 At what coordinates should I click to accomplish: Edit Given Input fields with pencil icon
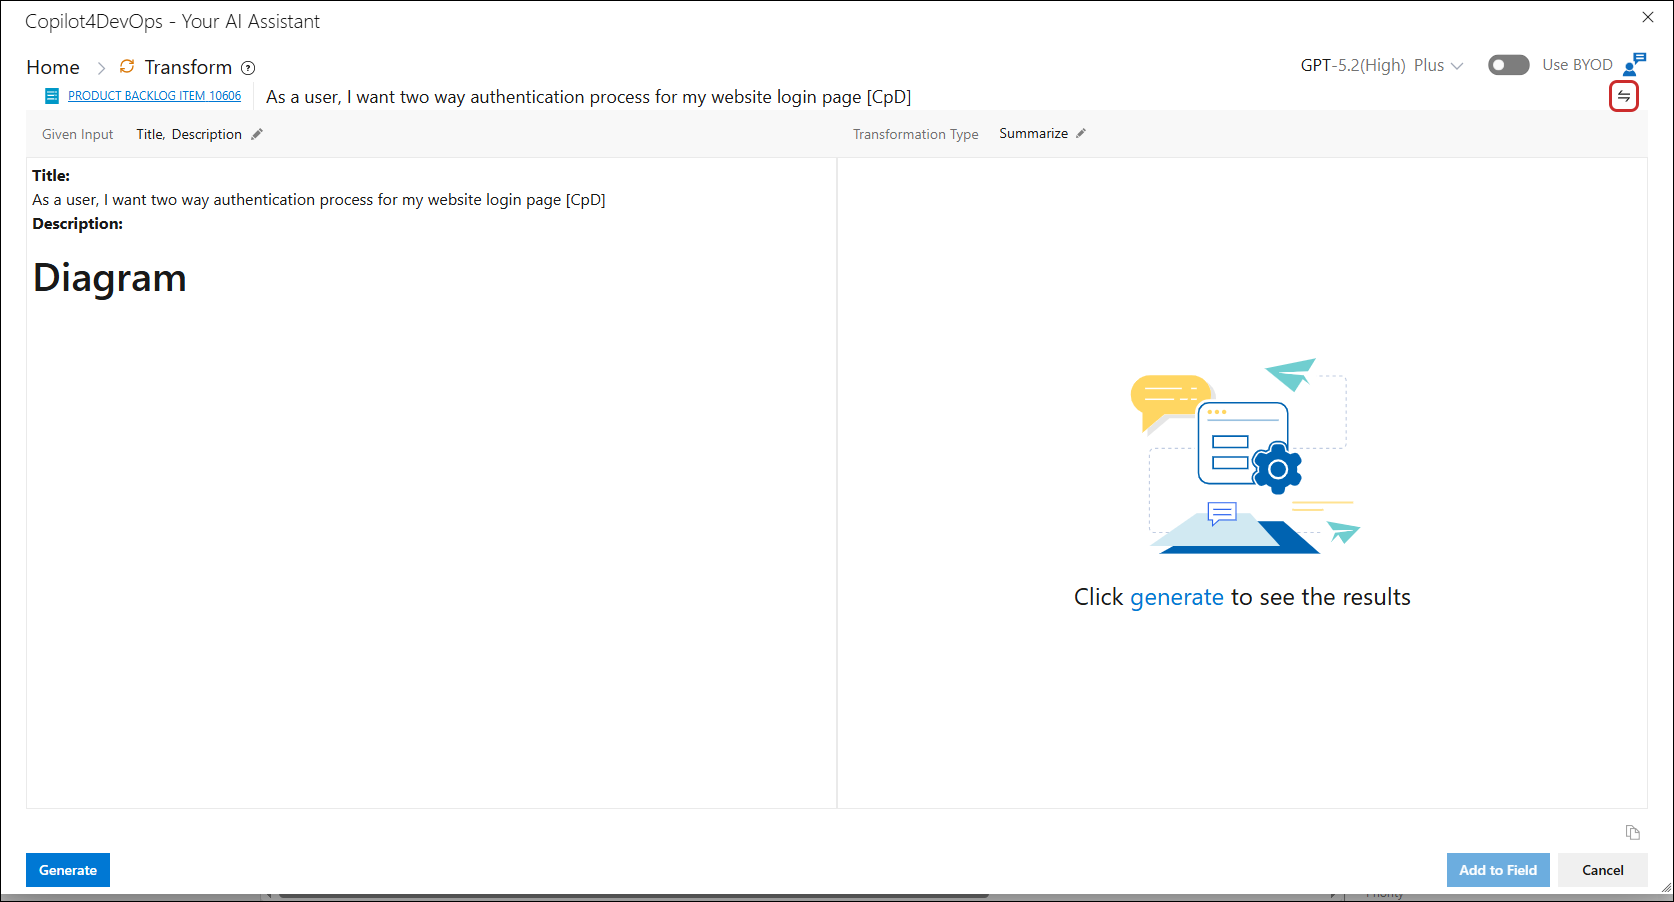click(257, 134)
